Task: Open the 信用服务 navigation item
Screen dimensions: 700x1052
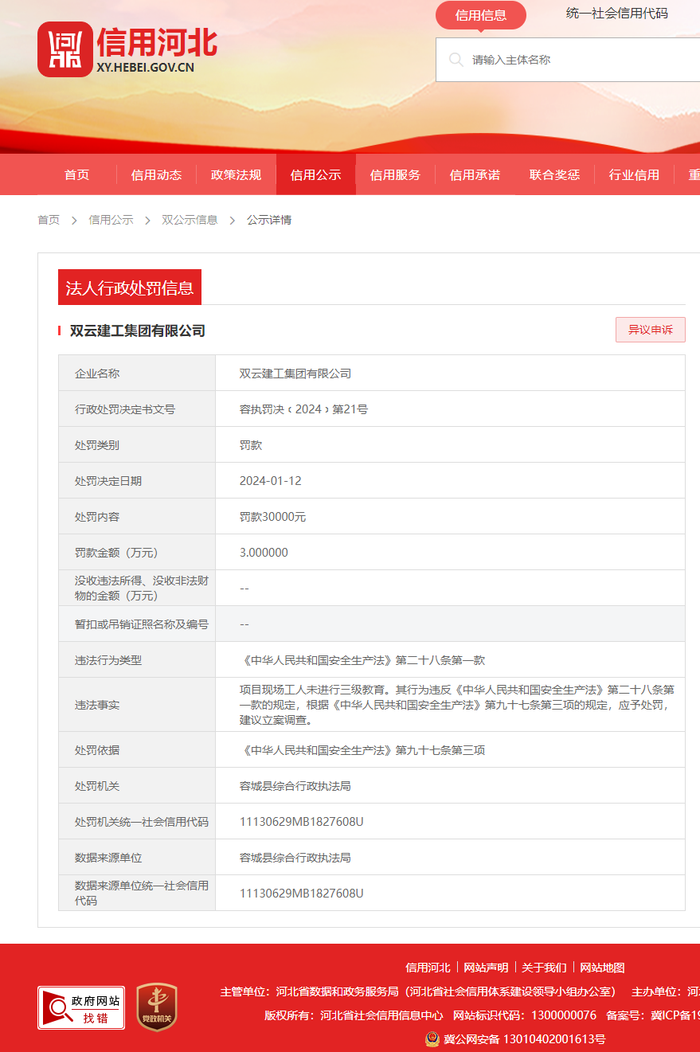Action: coord(395,175)
